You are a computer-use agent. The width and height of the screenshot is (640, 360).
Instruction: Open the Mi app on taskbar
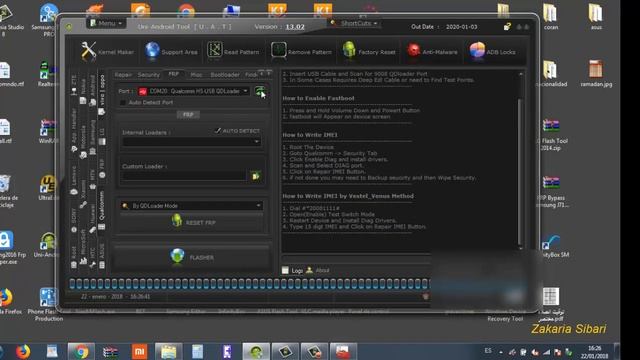(x=139, y=351)
